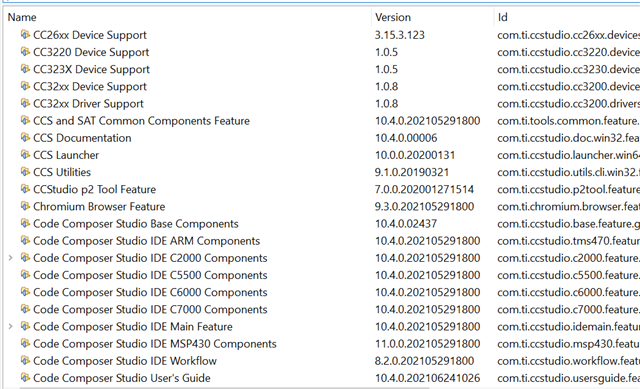Click the IDE MSP430 Components feature icon
Image resolution: width=640 pixels, height=389 pixels.
click(x=25, y=343)
